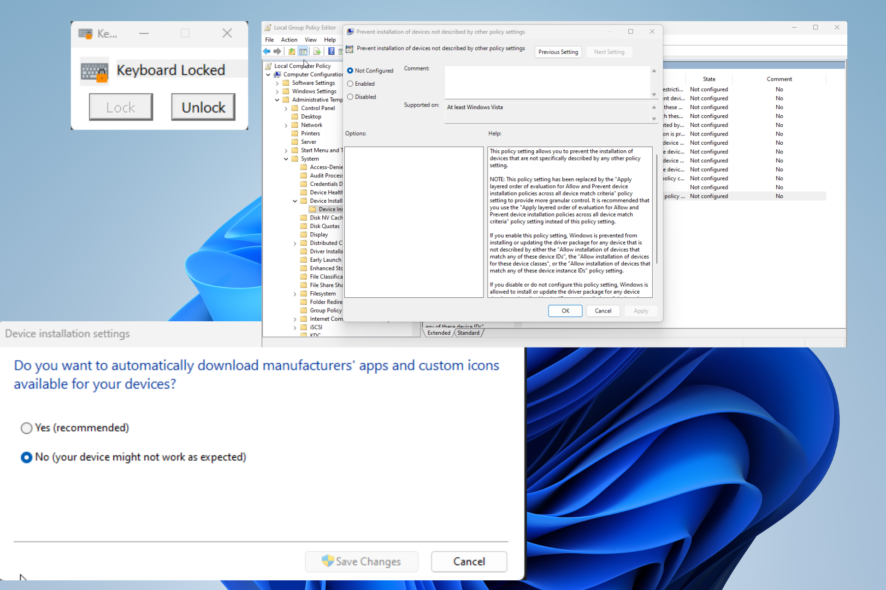Click the keyboard lock icon beside Keyboard Locked

95,72
